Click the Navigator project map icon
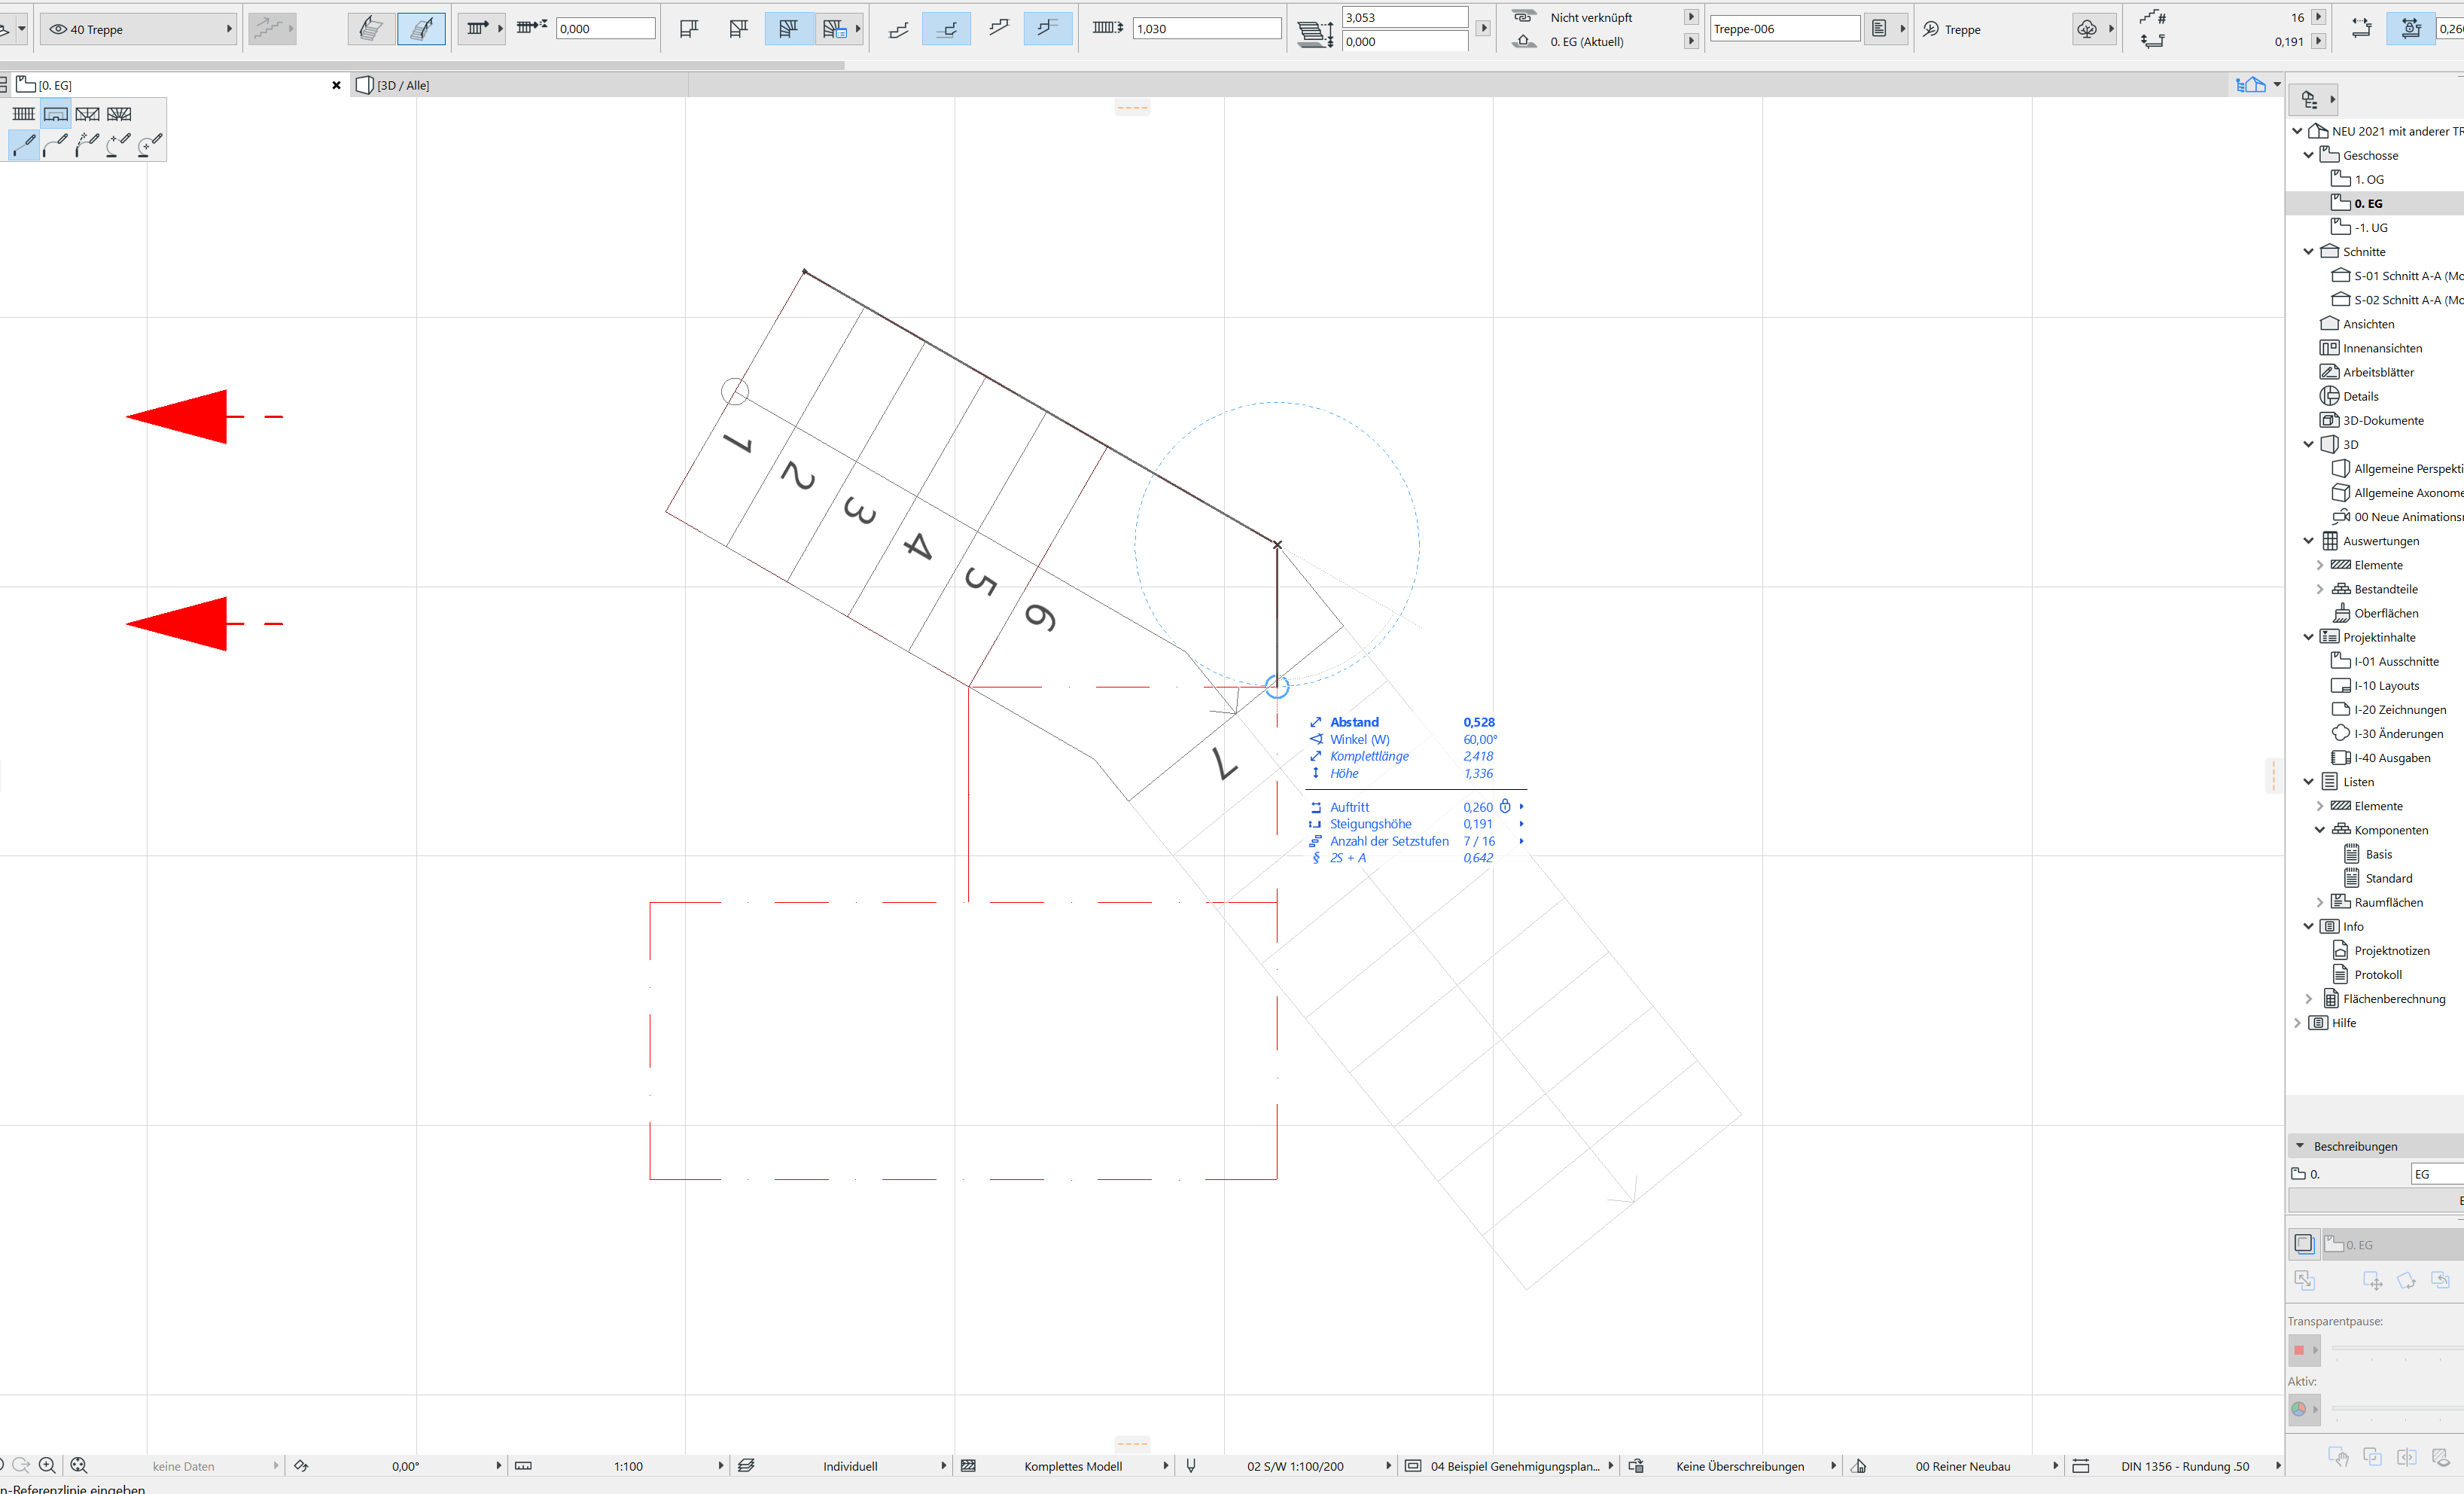Screen dimensions: 2464x1494 coord(2309,99)
